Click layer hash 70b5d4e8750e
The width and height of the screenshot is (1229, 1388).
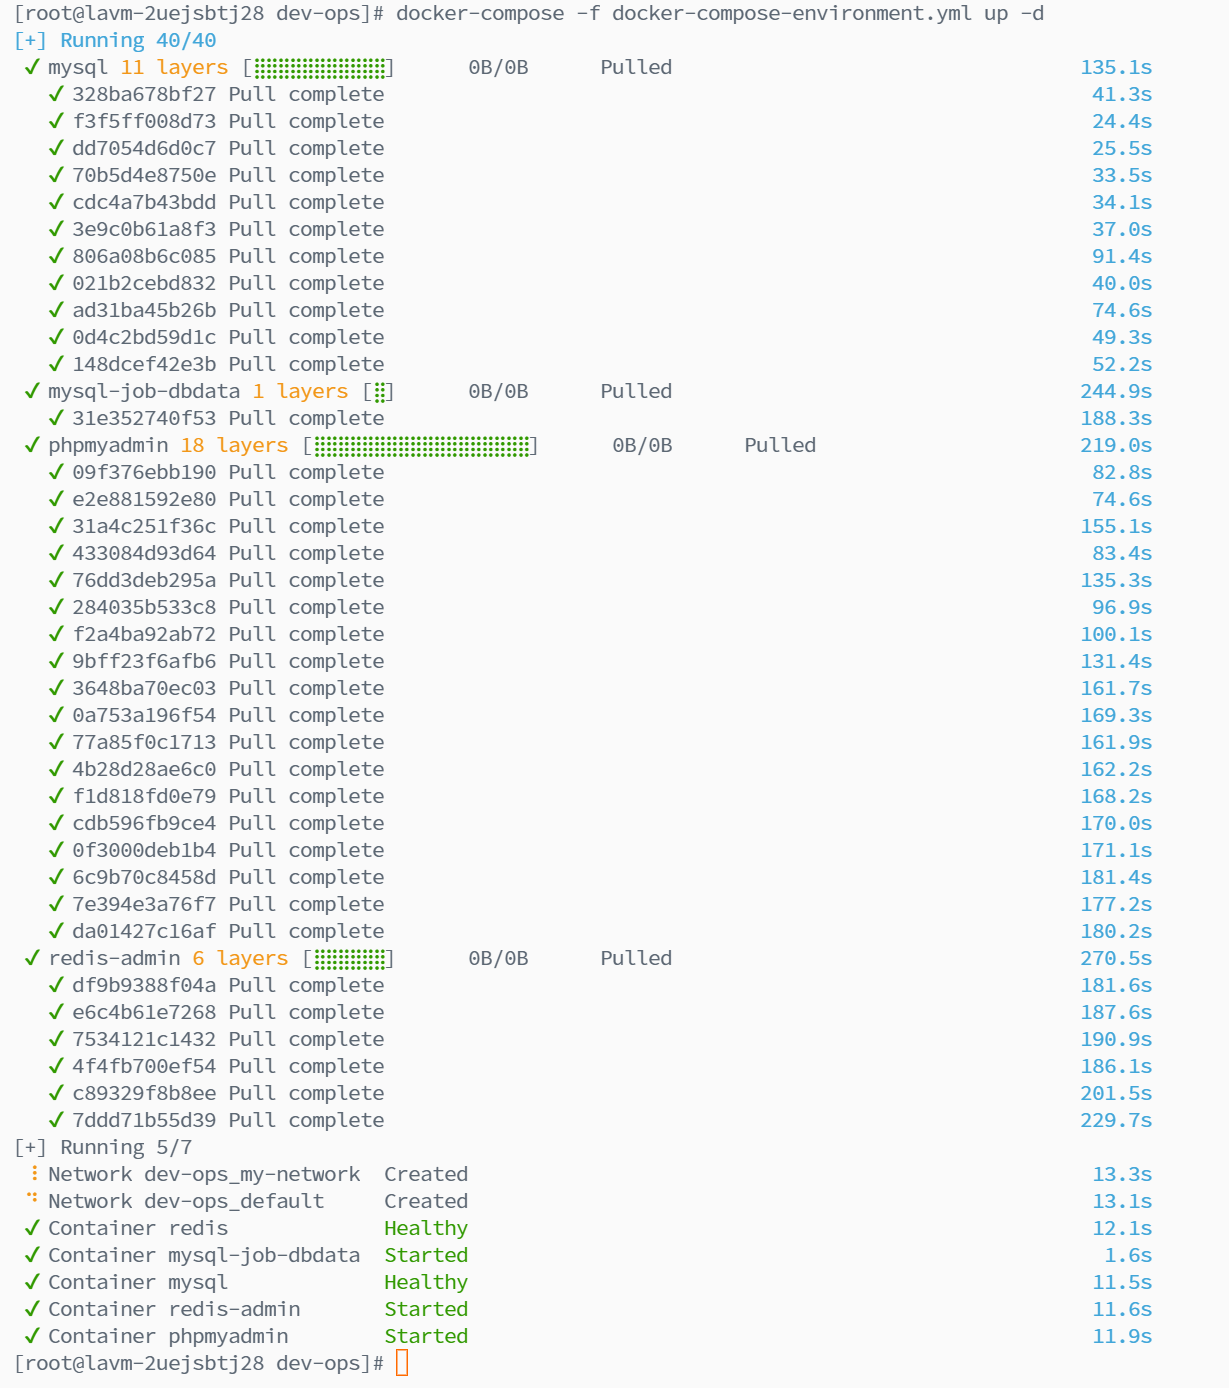point(144,176)
